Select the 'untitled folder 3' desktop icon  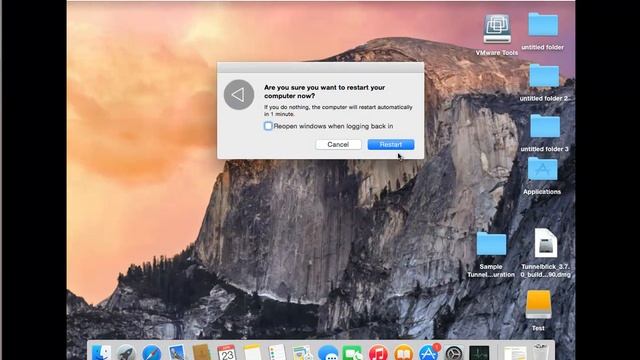(545, 126)
